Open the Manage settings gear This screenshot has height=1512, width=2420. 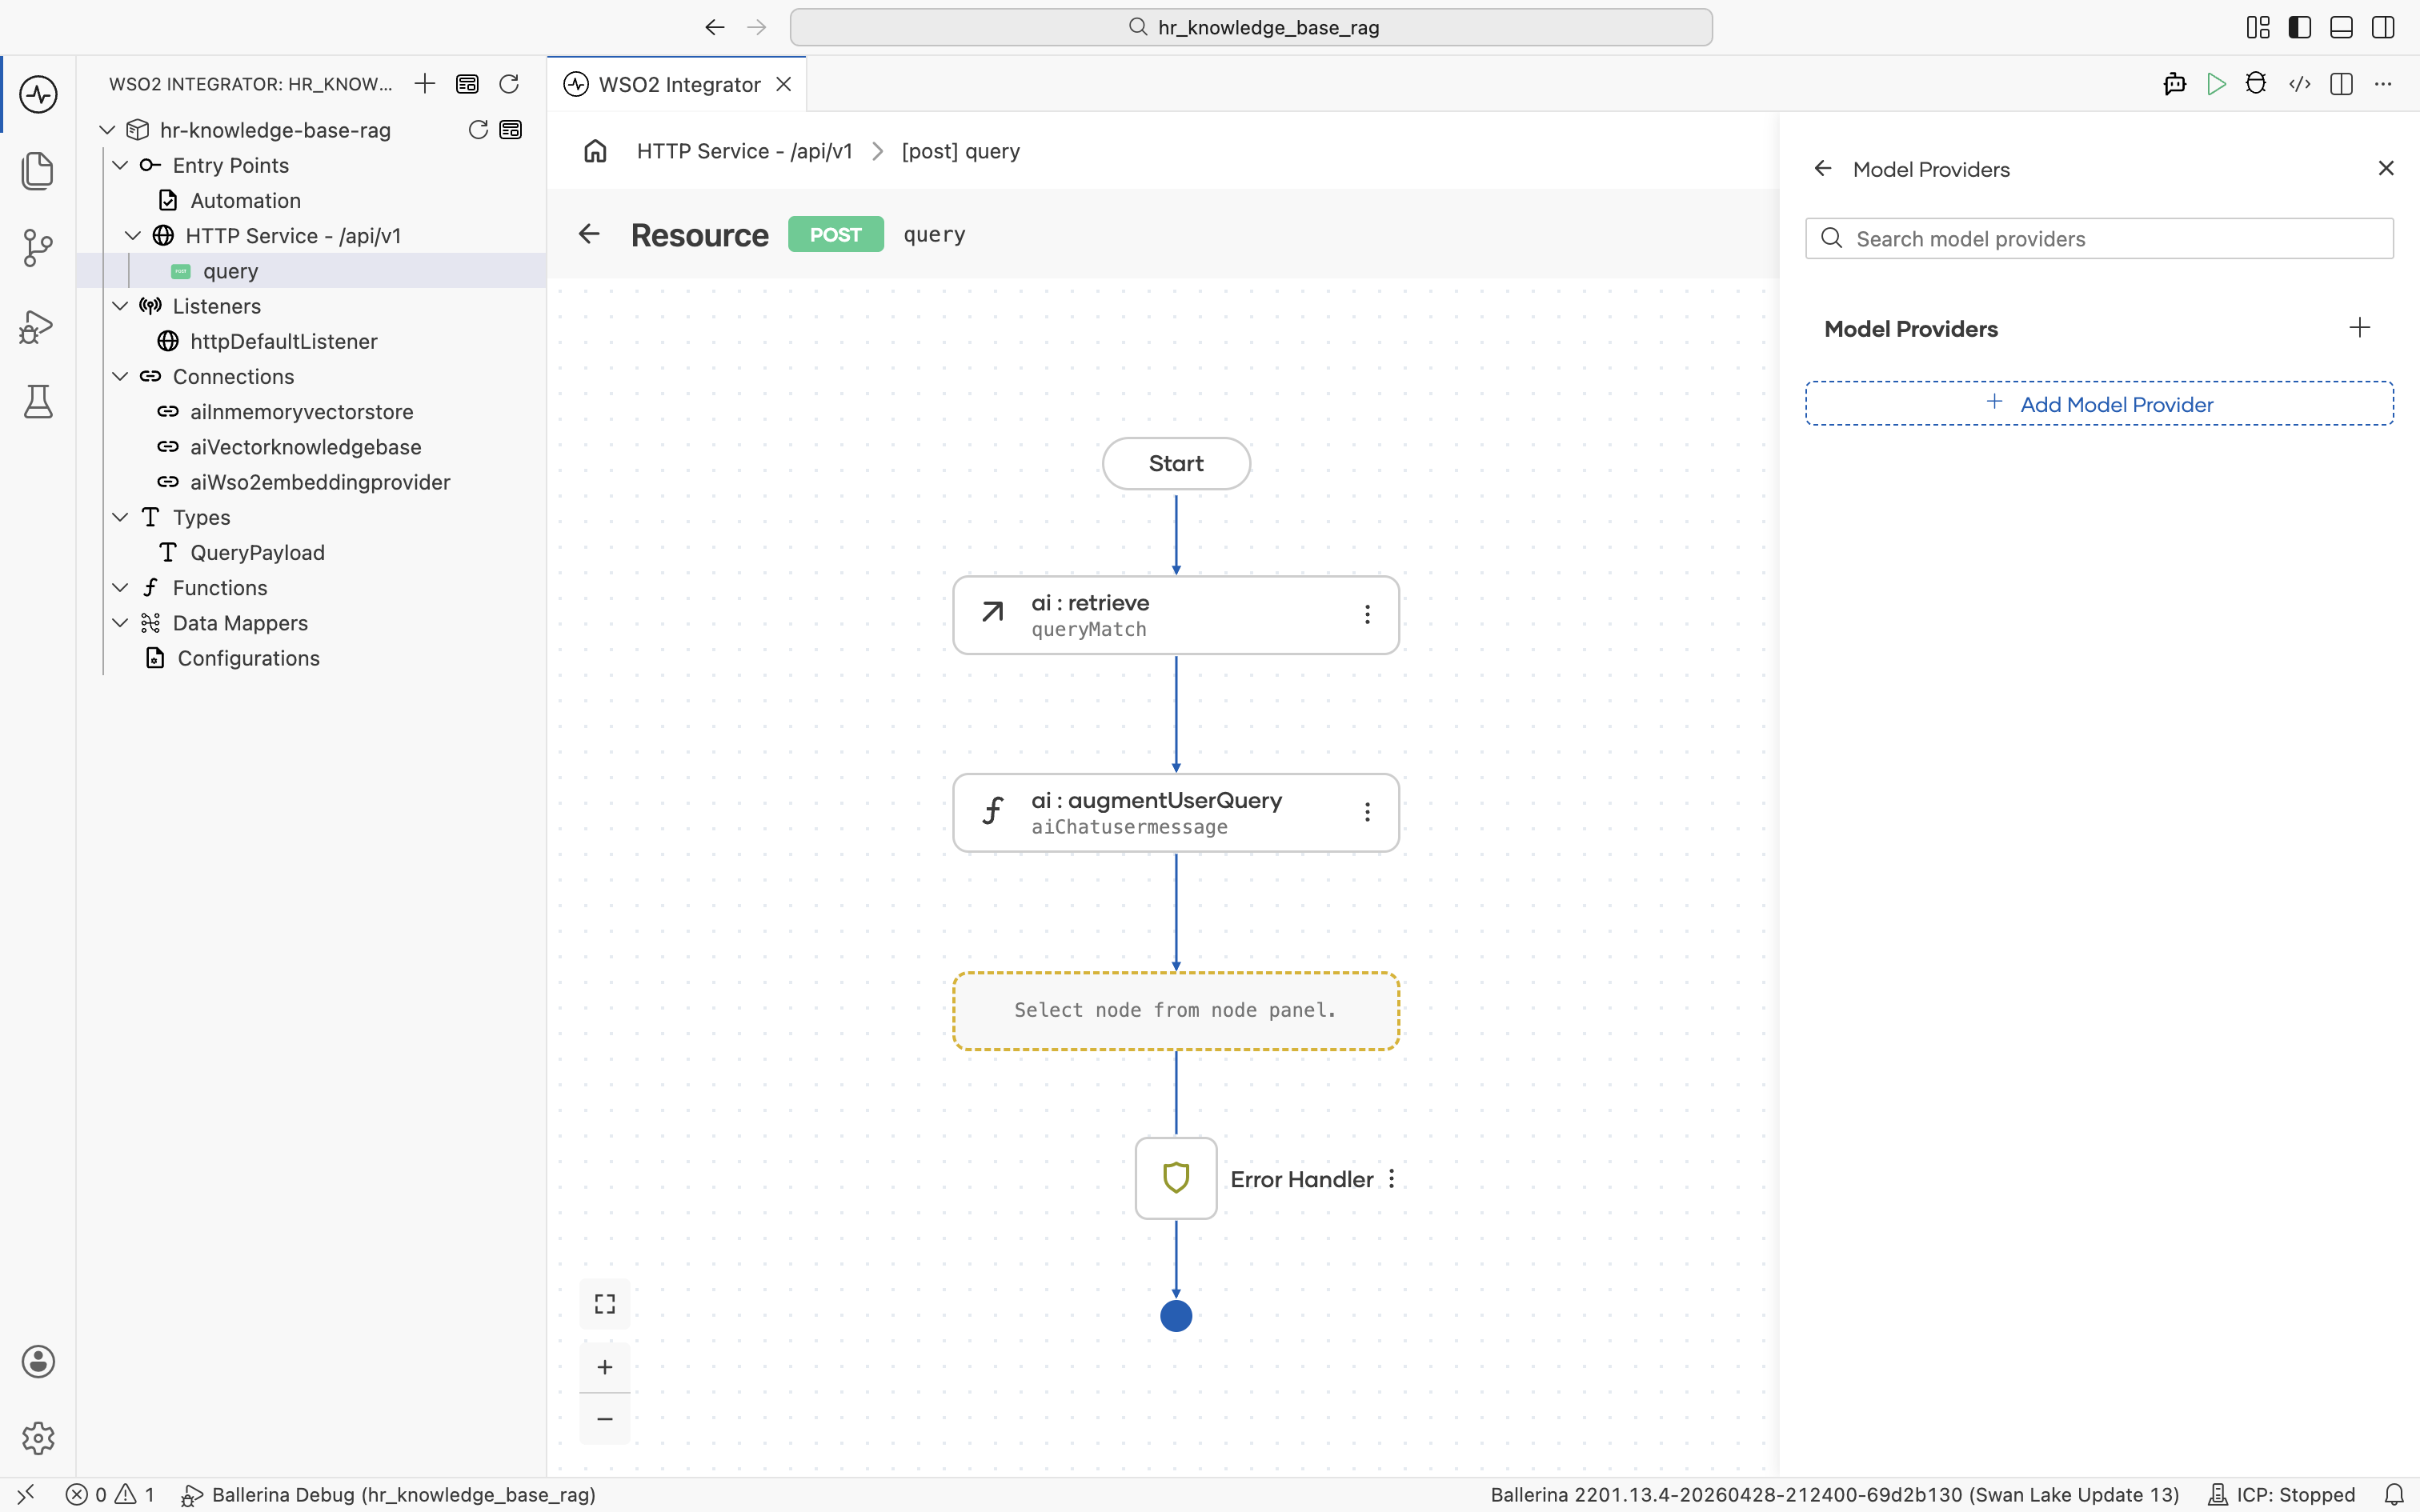coord(38,1438)
